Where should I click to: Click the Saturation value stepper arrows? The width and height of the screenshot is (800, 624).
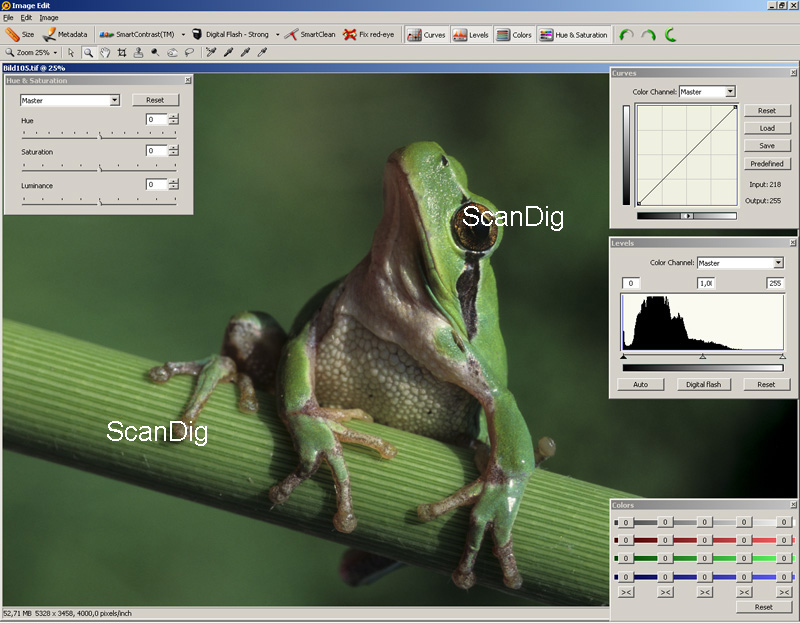(x=174, y=151)
